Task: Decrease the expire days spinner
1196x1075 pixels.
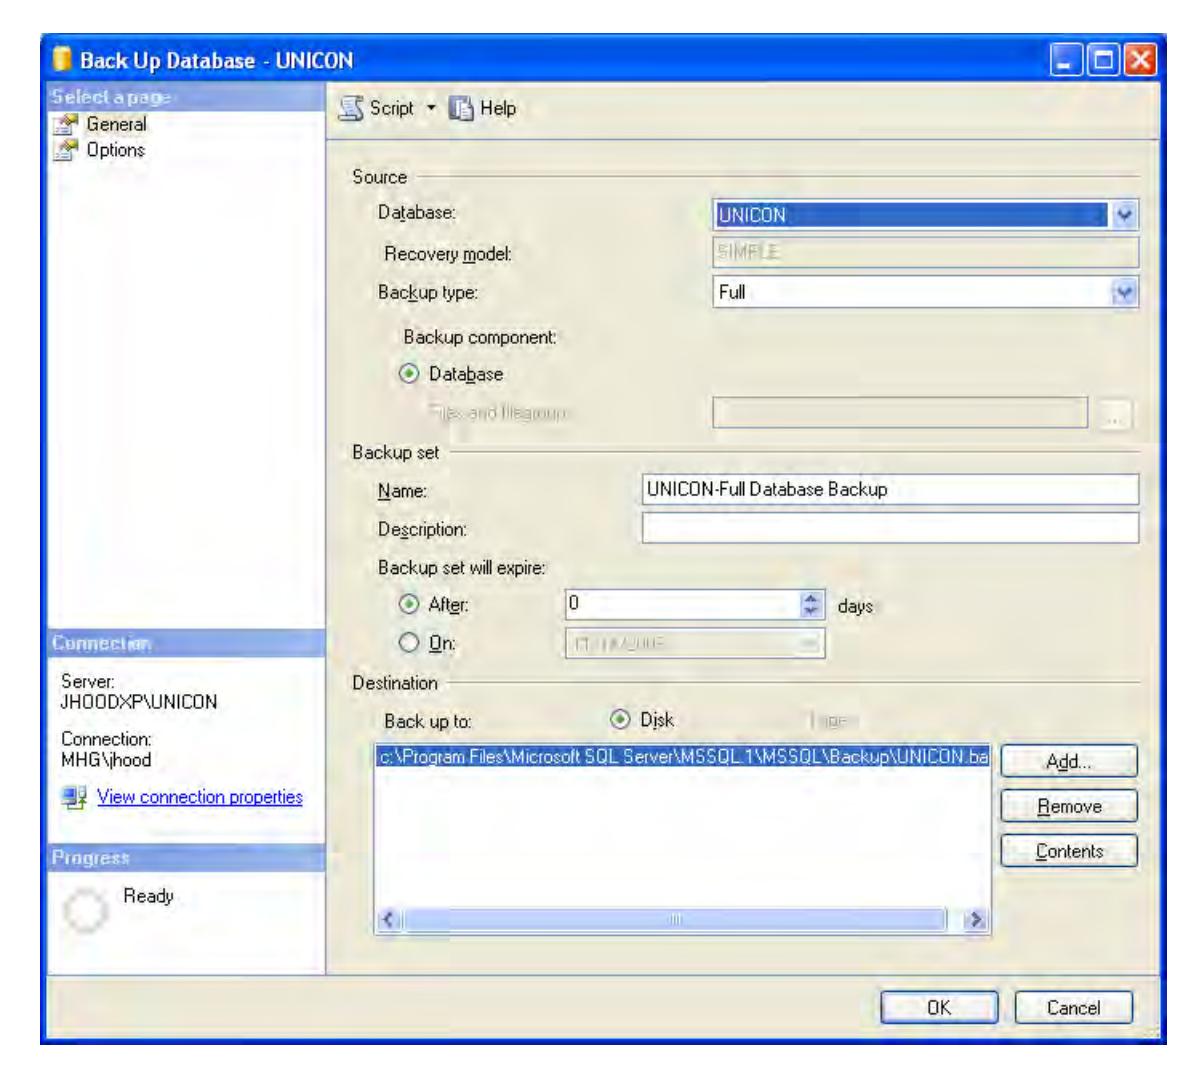Action: pos(812,611)
